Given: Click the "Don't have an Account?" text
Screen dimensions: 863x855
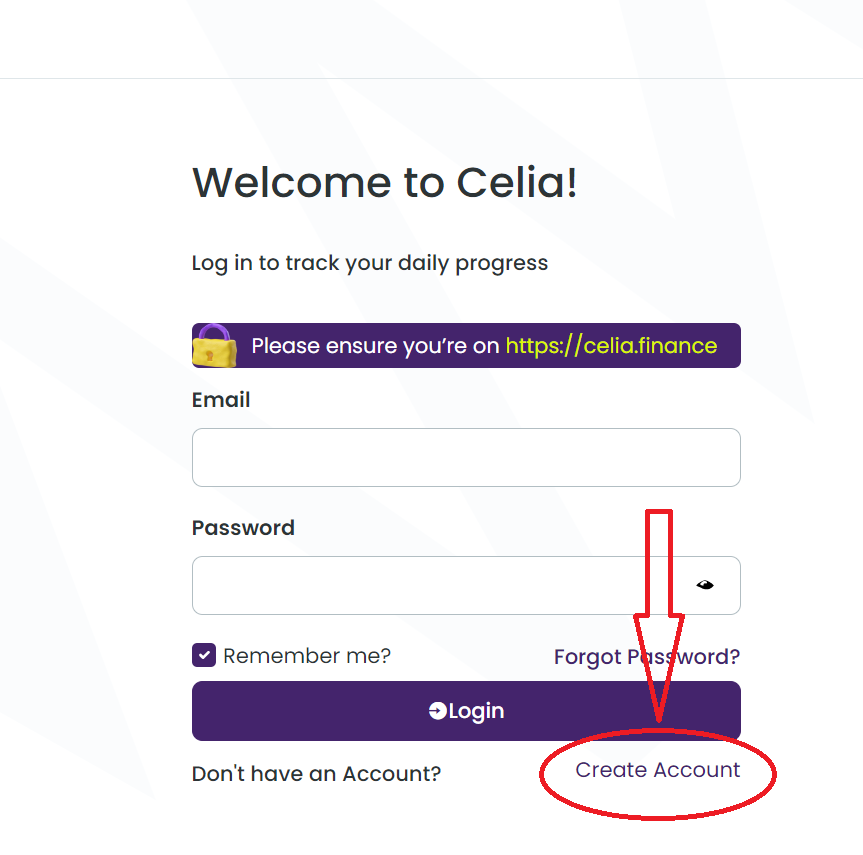Looking at the screenshot, I should click(316, 774).
